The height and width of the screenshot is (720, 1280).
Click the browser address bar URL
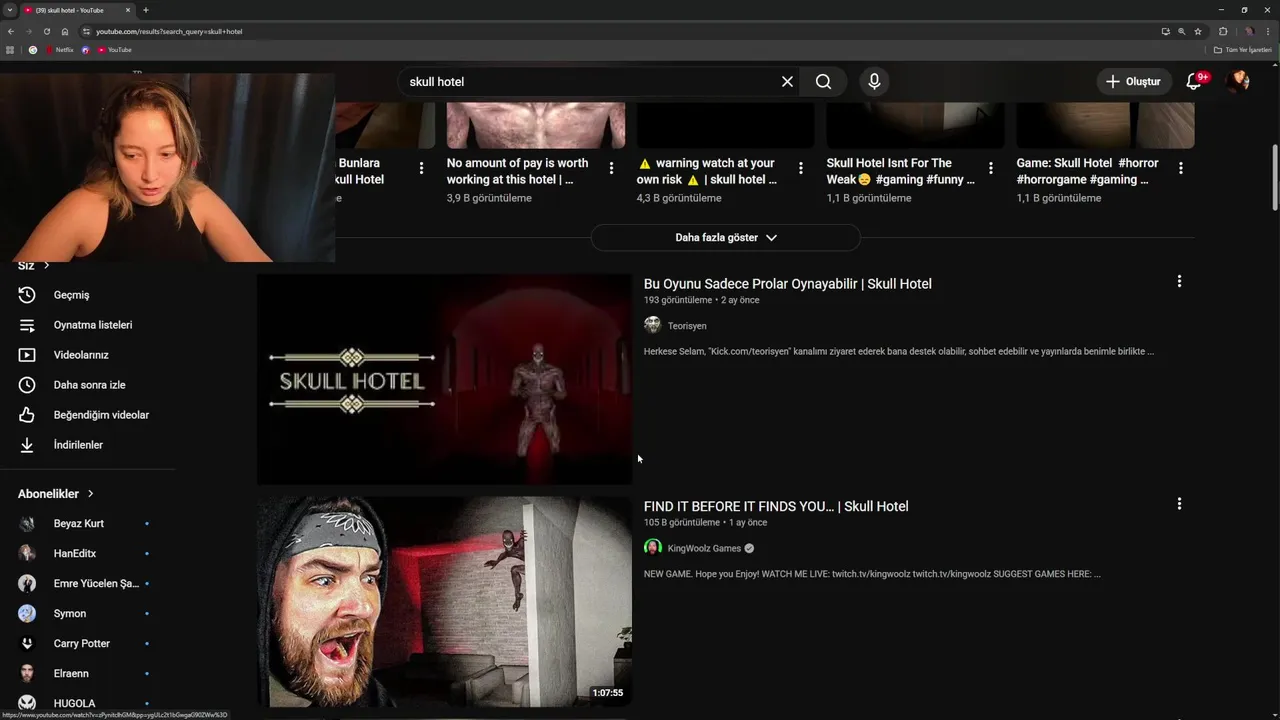pyautogui.click(x=169, y=31)
